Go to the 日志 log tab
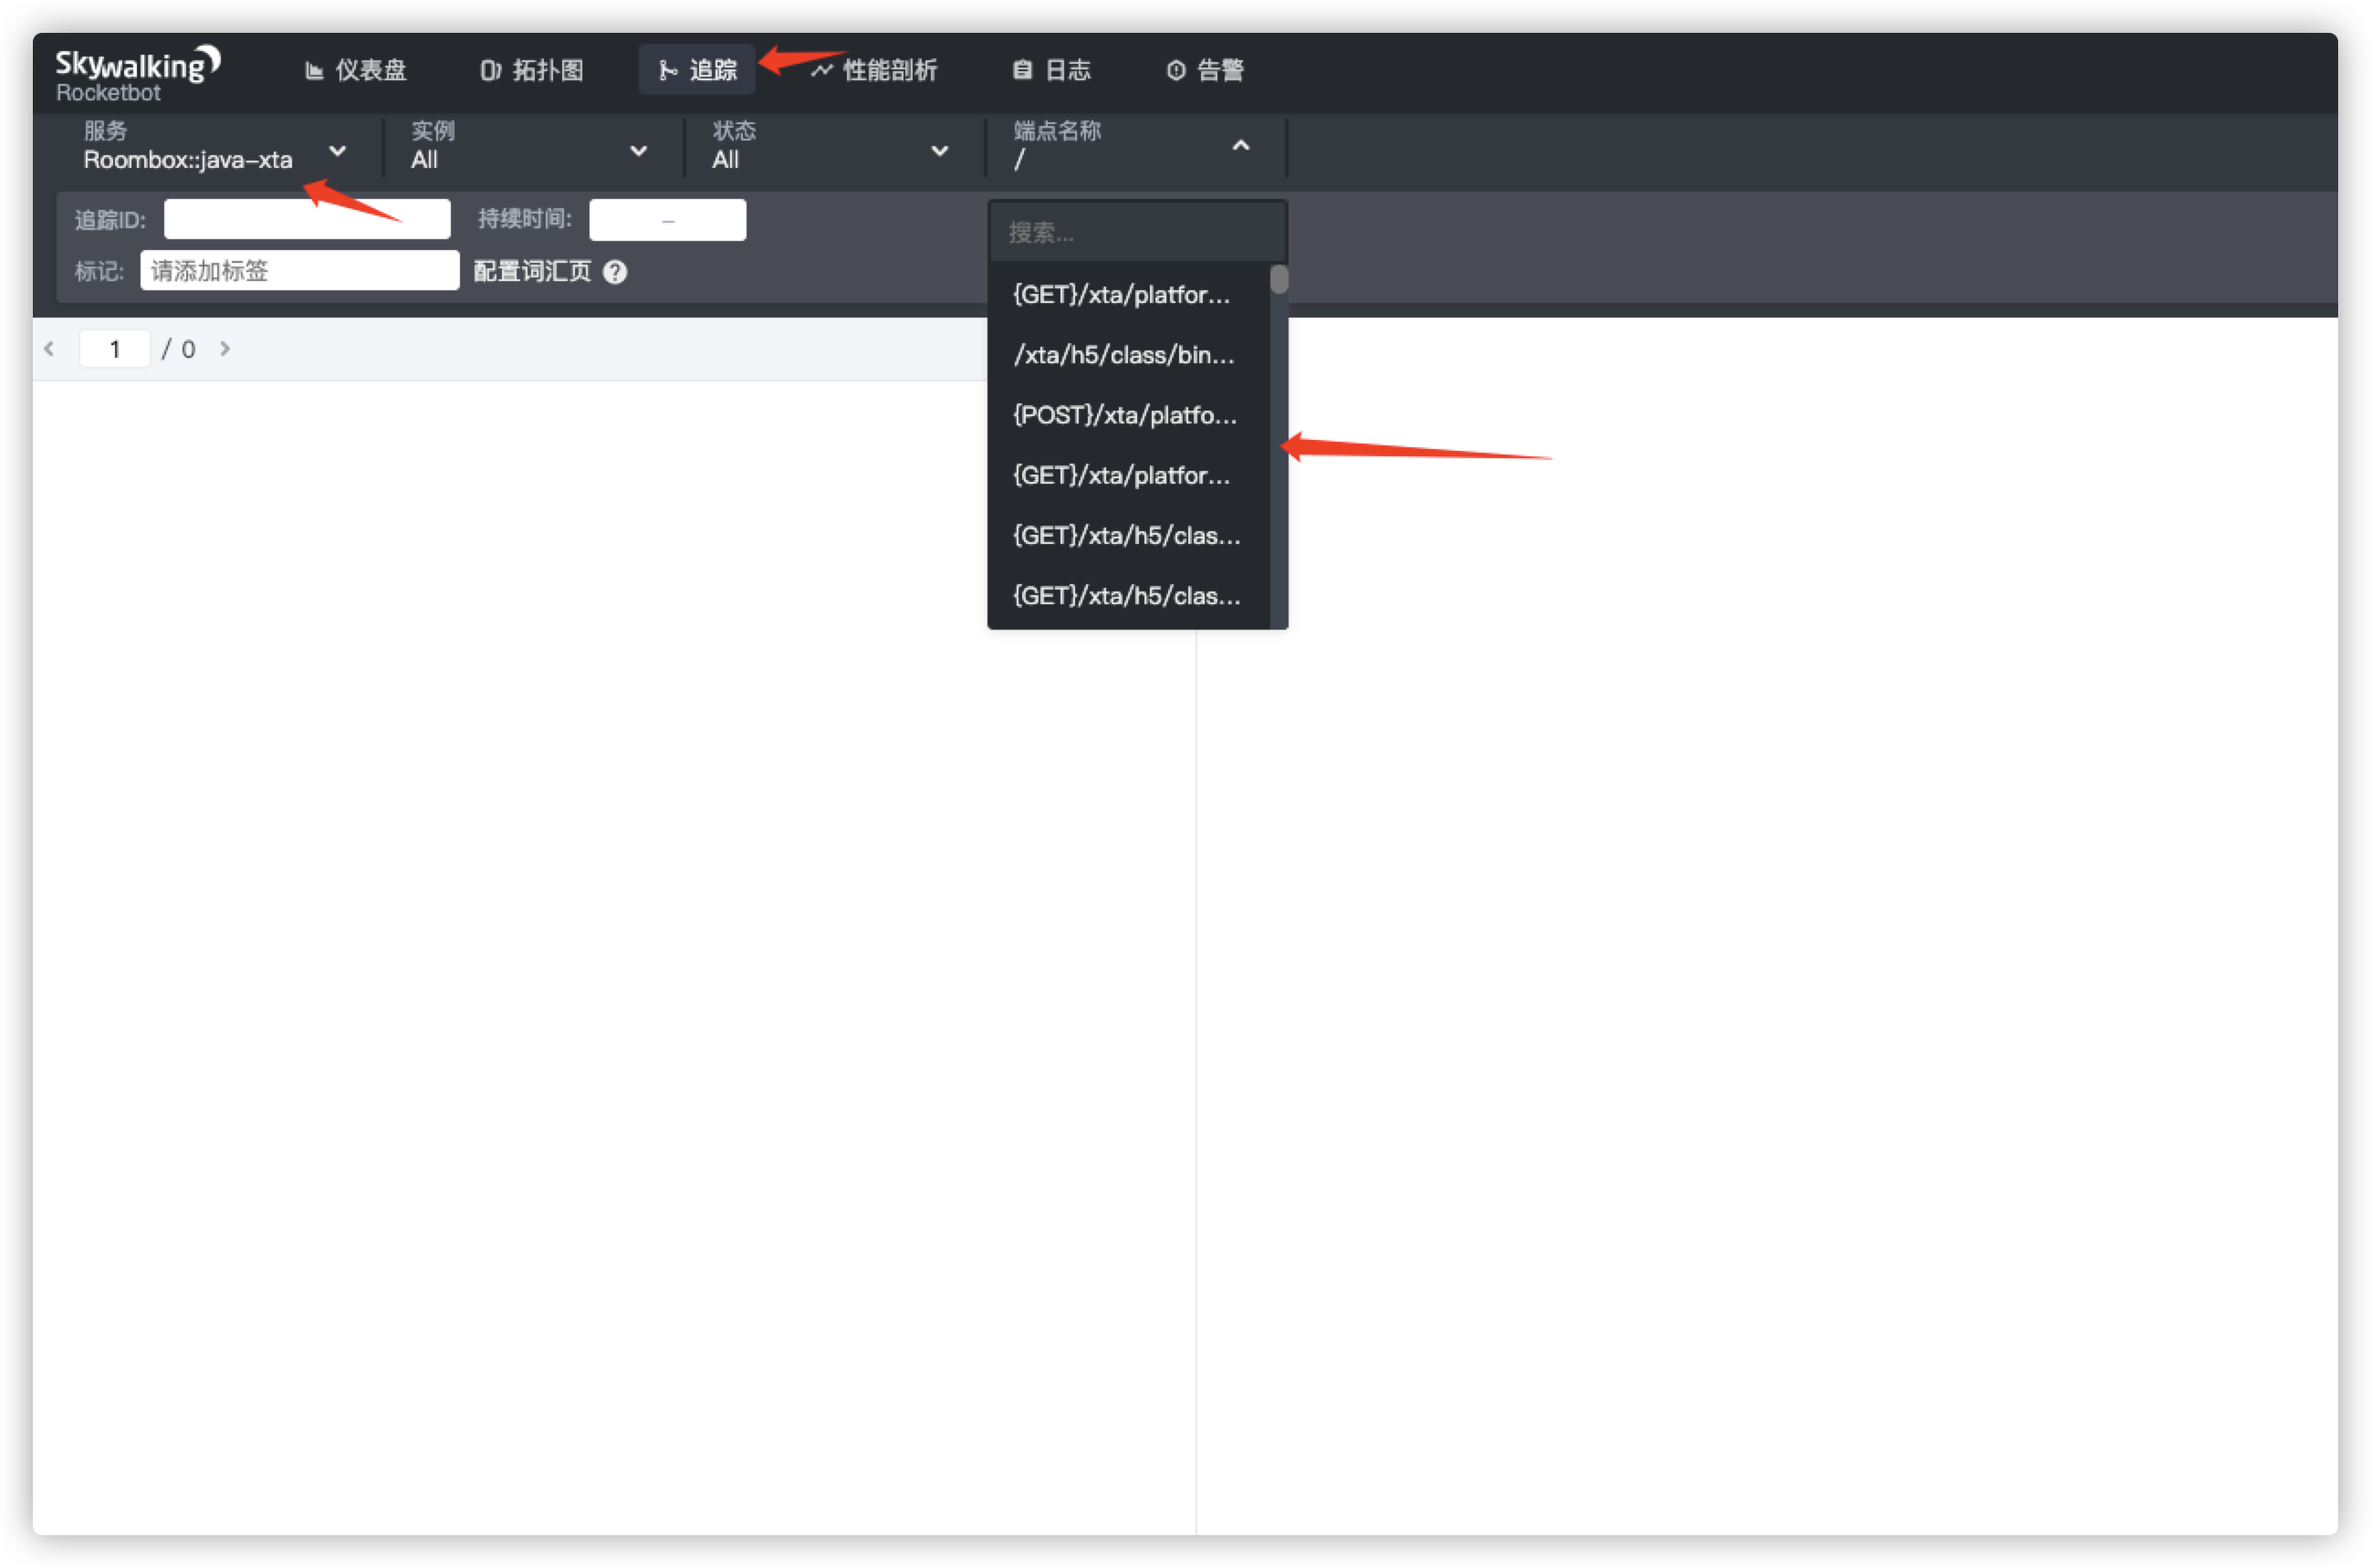2371x1568 pixels. [x=1051, y=70]
